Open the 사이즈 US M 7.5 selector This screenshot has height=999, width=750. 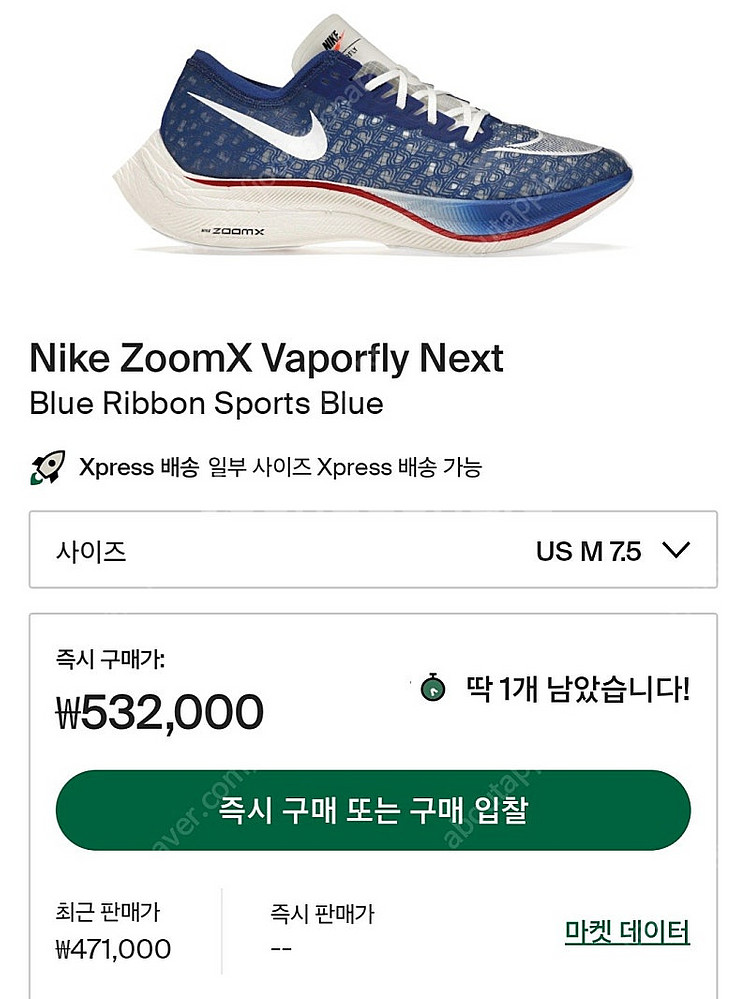373,550
